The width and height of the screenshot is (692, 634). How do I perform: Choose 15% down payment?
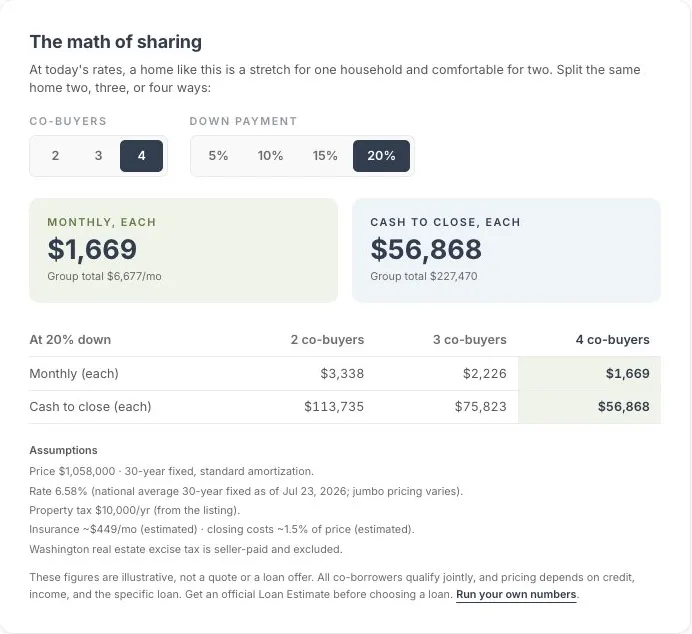click(325, 156)
